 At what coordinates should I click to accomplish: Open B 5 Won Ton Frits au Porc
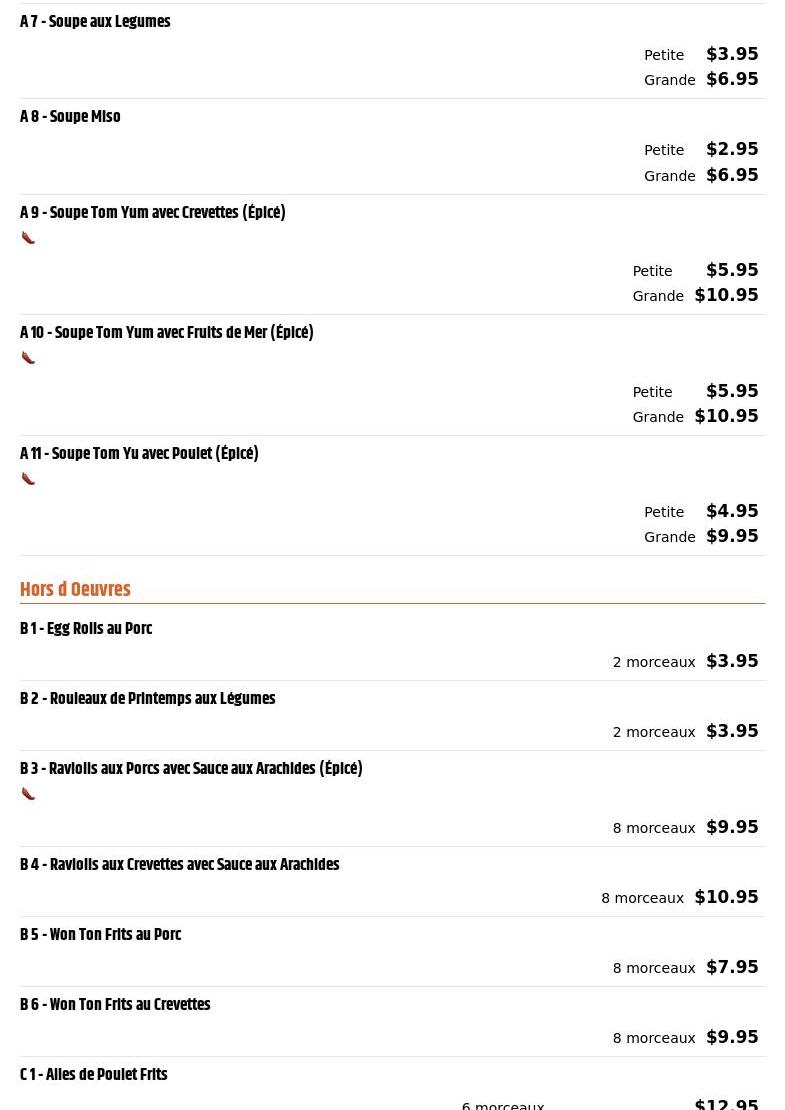click(101, 934)
